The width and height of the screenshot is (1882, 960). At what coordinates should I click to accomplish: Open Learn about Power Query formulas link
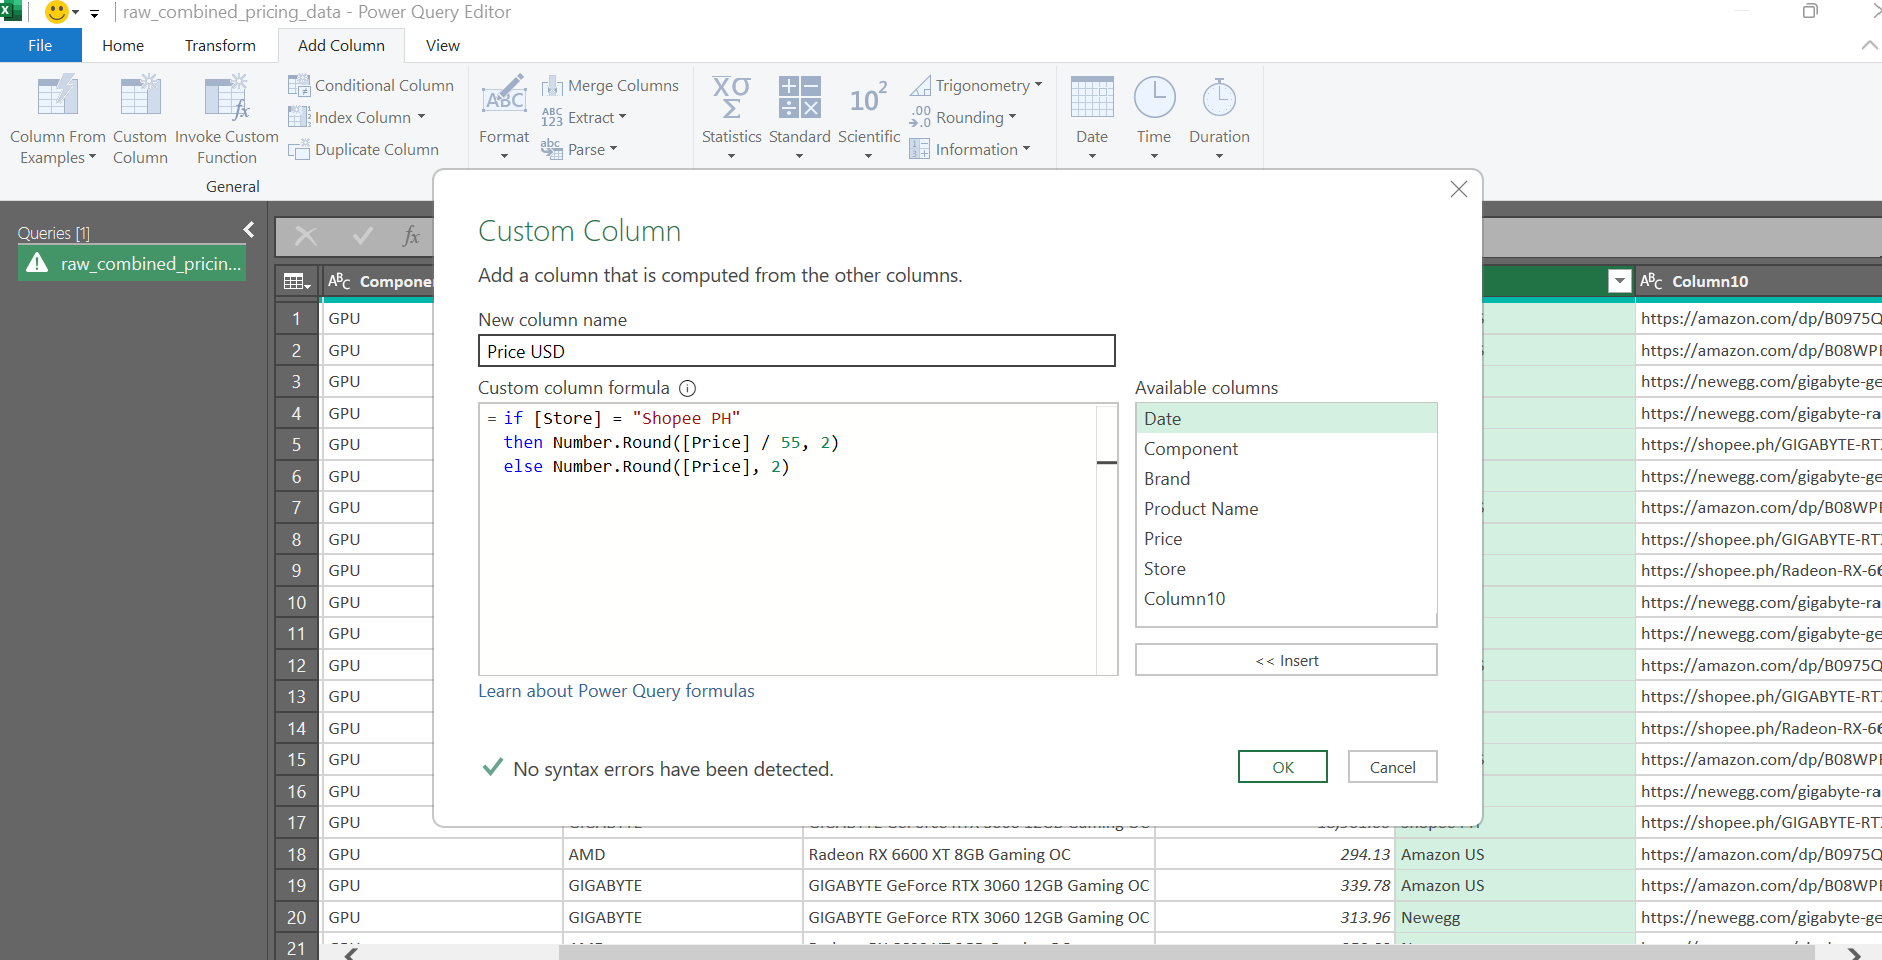coord(616,691)
